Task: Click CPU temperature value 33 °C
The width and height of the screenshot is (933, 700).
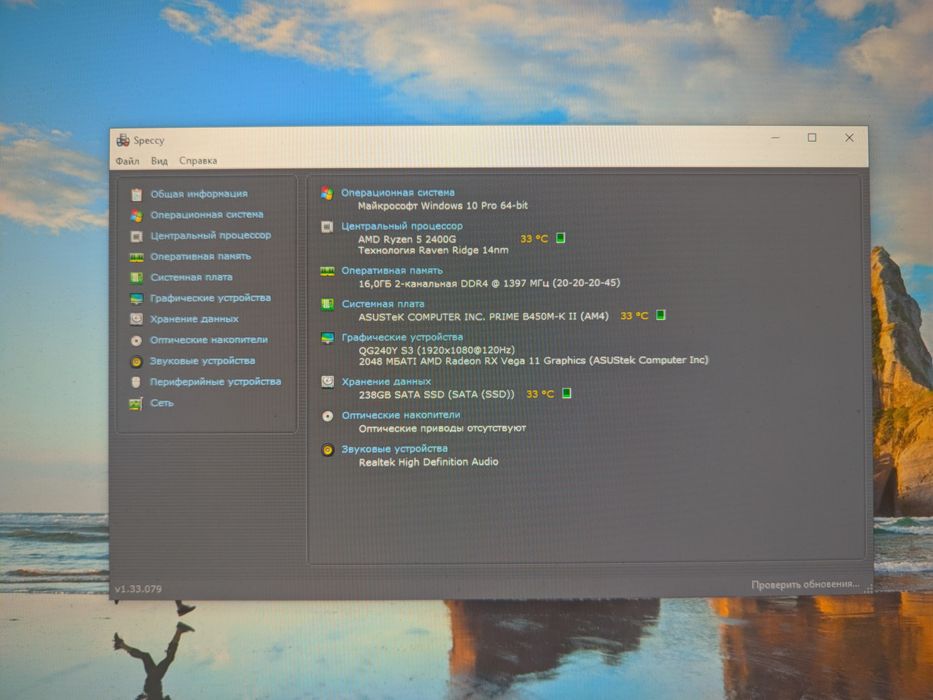Action: pos(534,239)
